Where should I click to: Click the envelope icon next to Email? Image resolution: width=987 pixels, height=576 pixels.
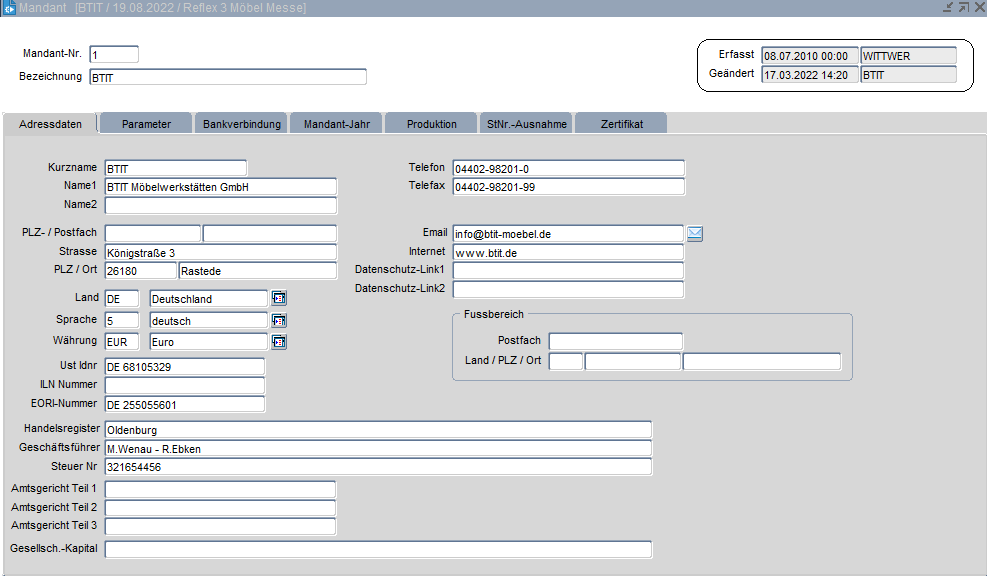tap(695, 234)
